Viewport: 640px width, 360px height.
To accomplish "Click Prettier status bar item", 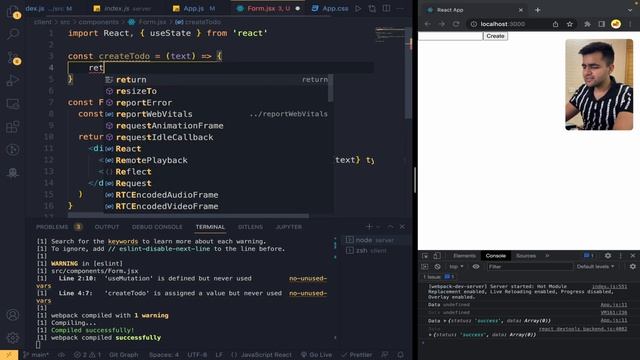I will (357, 355).
